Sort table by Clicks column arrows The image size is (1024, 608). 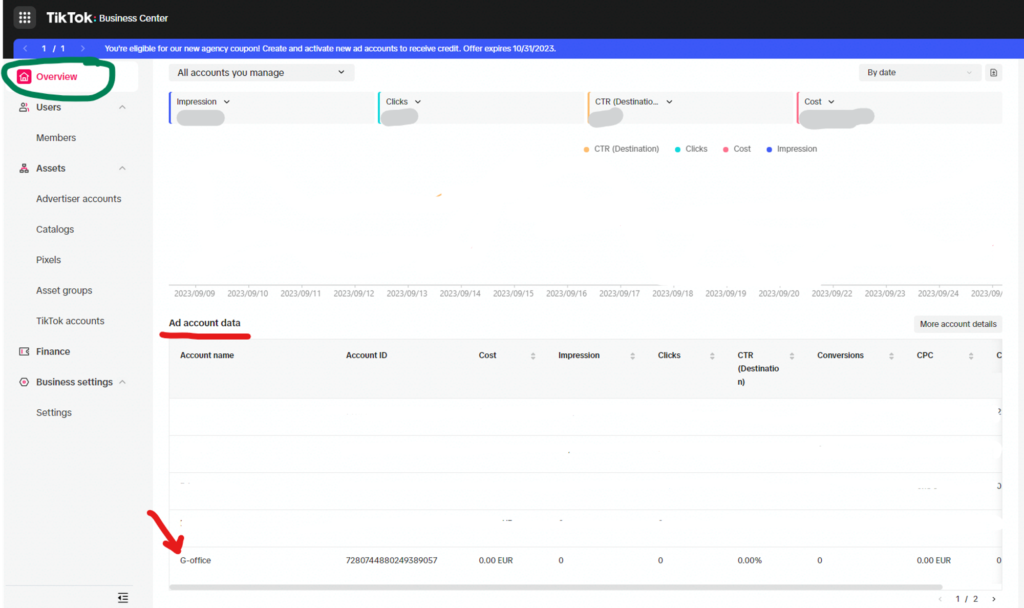pyautogui.click(x=712, y=356)
